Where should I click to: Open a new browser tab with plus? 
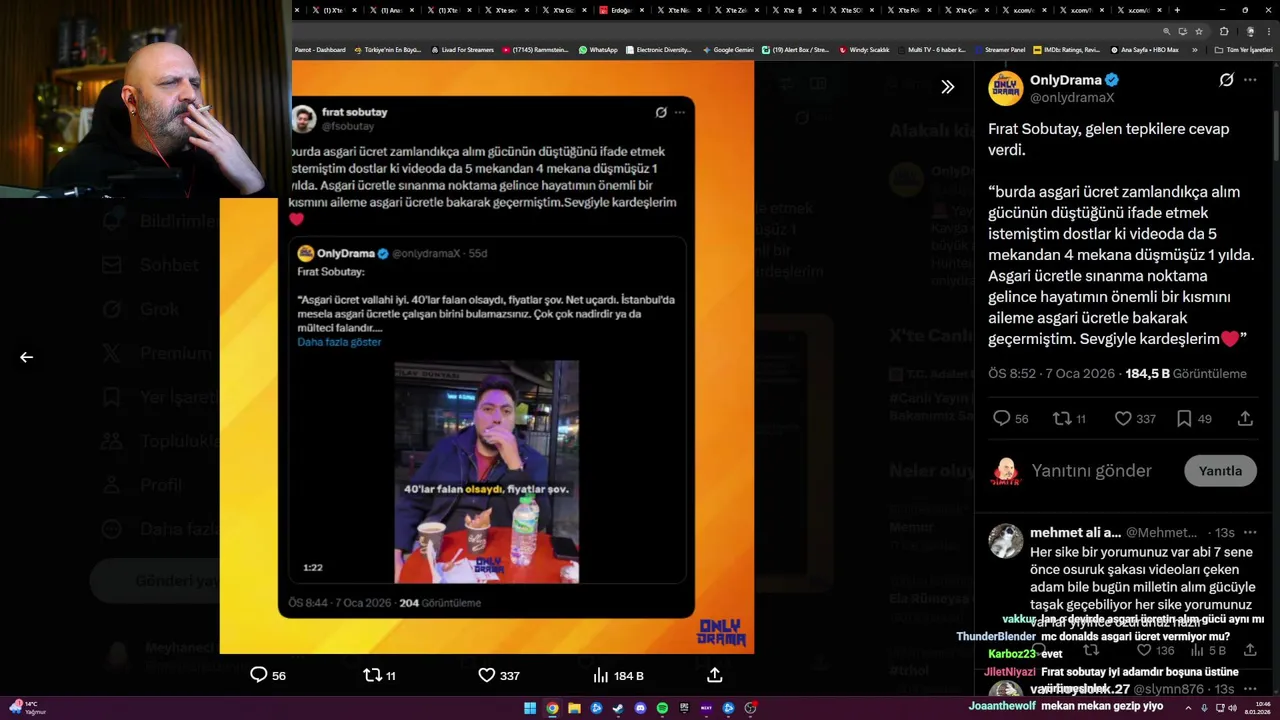tap(1177, 10)
